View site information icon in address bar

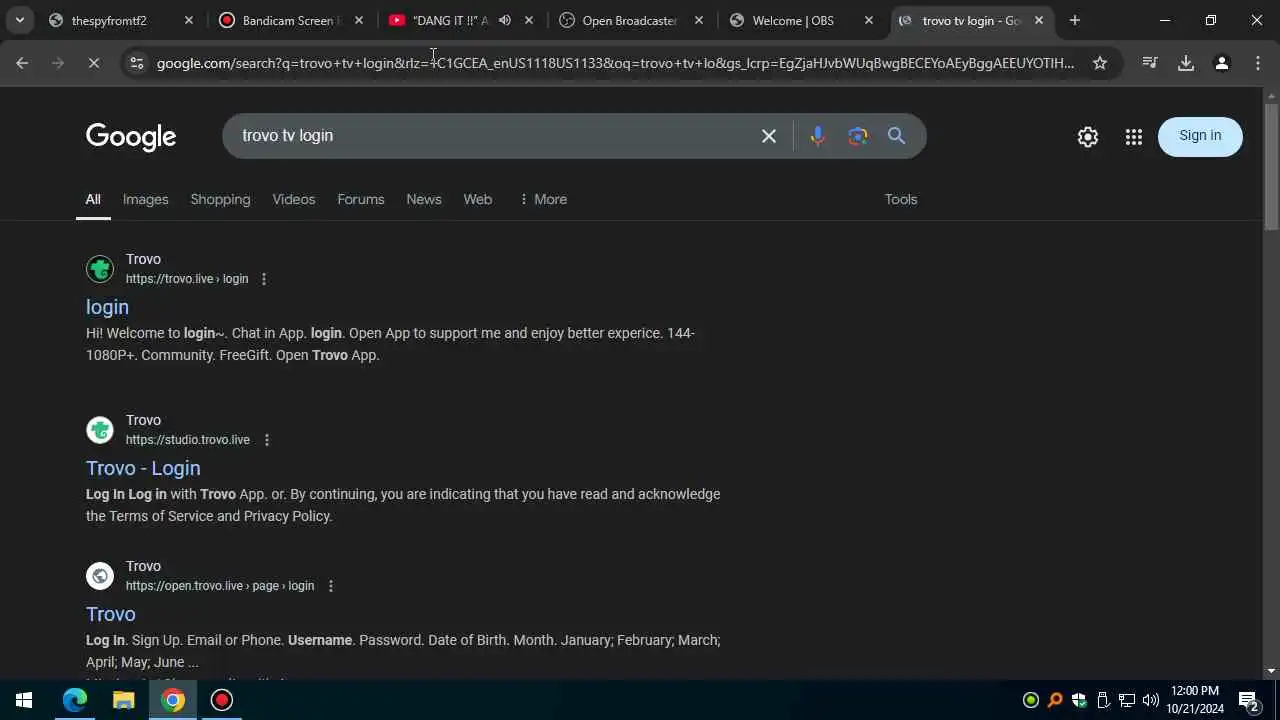[x=137, y=63]
